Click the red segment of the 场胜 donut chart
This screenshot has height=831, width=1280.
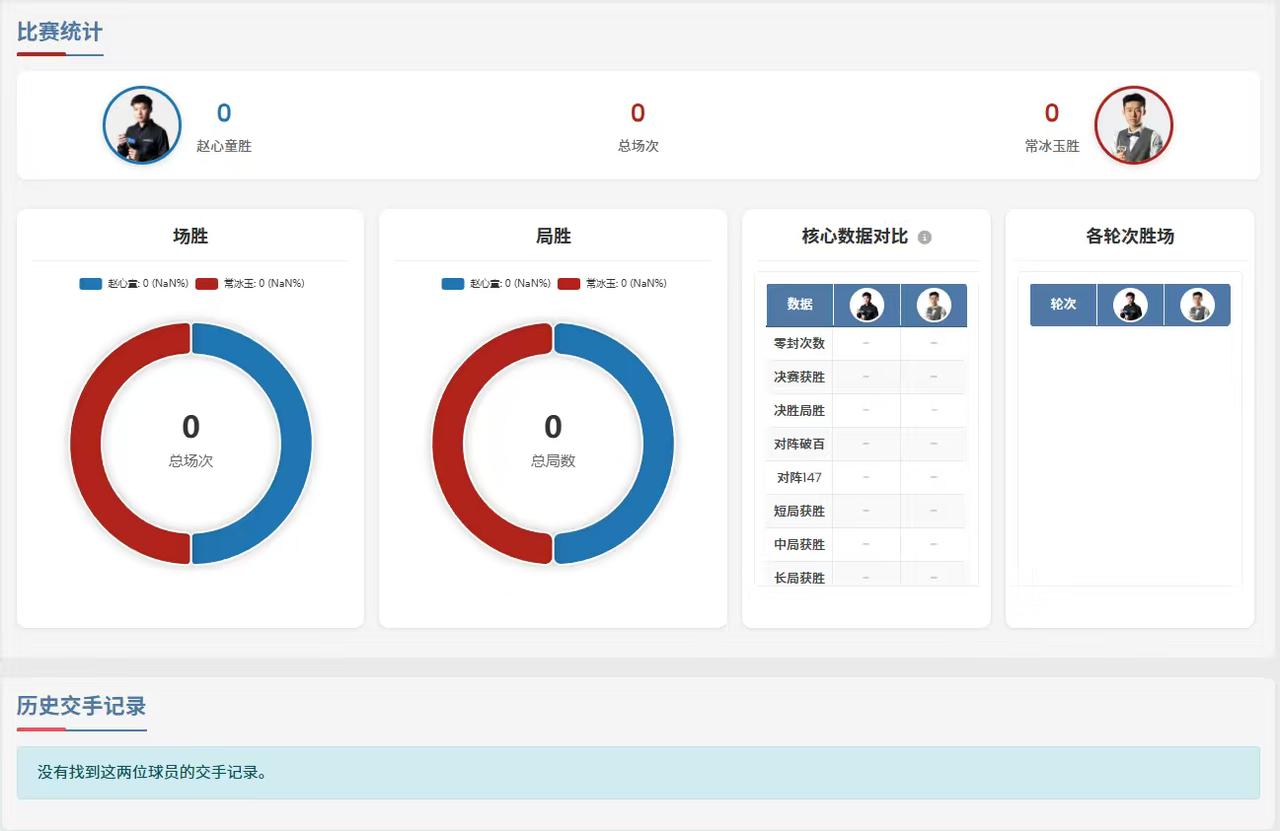pyautogui.click(x=86, y=443)
